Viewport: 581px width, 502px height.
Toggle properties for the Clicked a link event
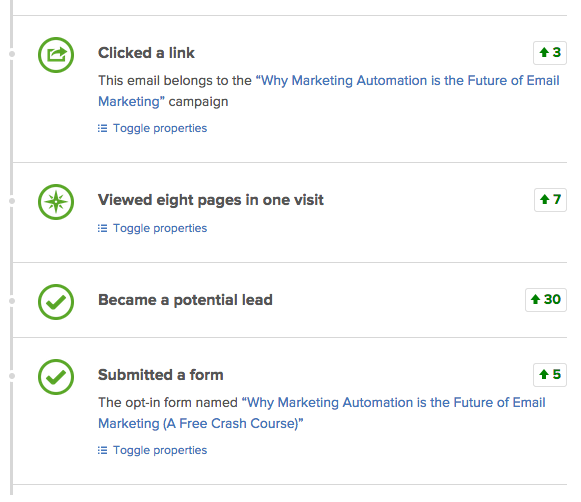click(x=160, y=128)
